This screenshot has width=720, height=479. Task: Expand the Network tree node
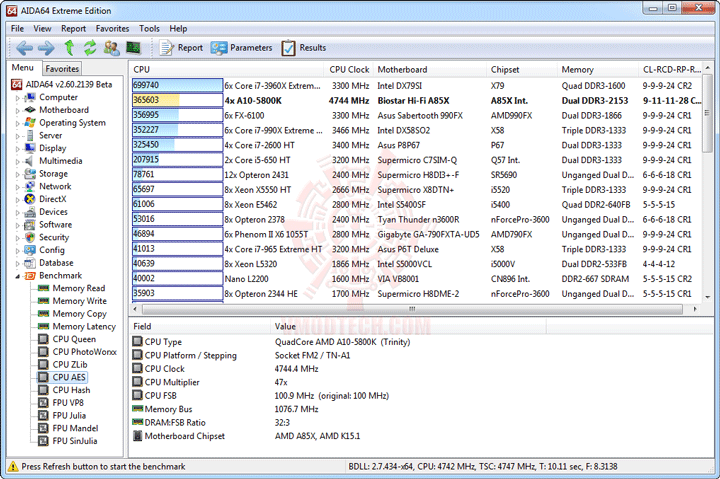18,187
